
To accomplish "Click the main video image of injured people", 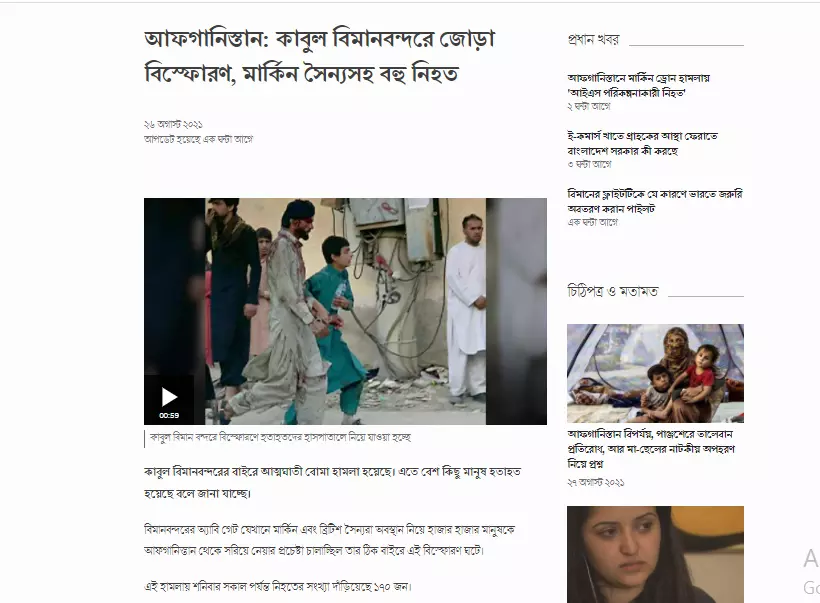I will [x=345, y=311].
